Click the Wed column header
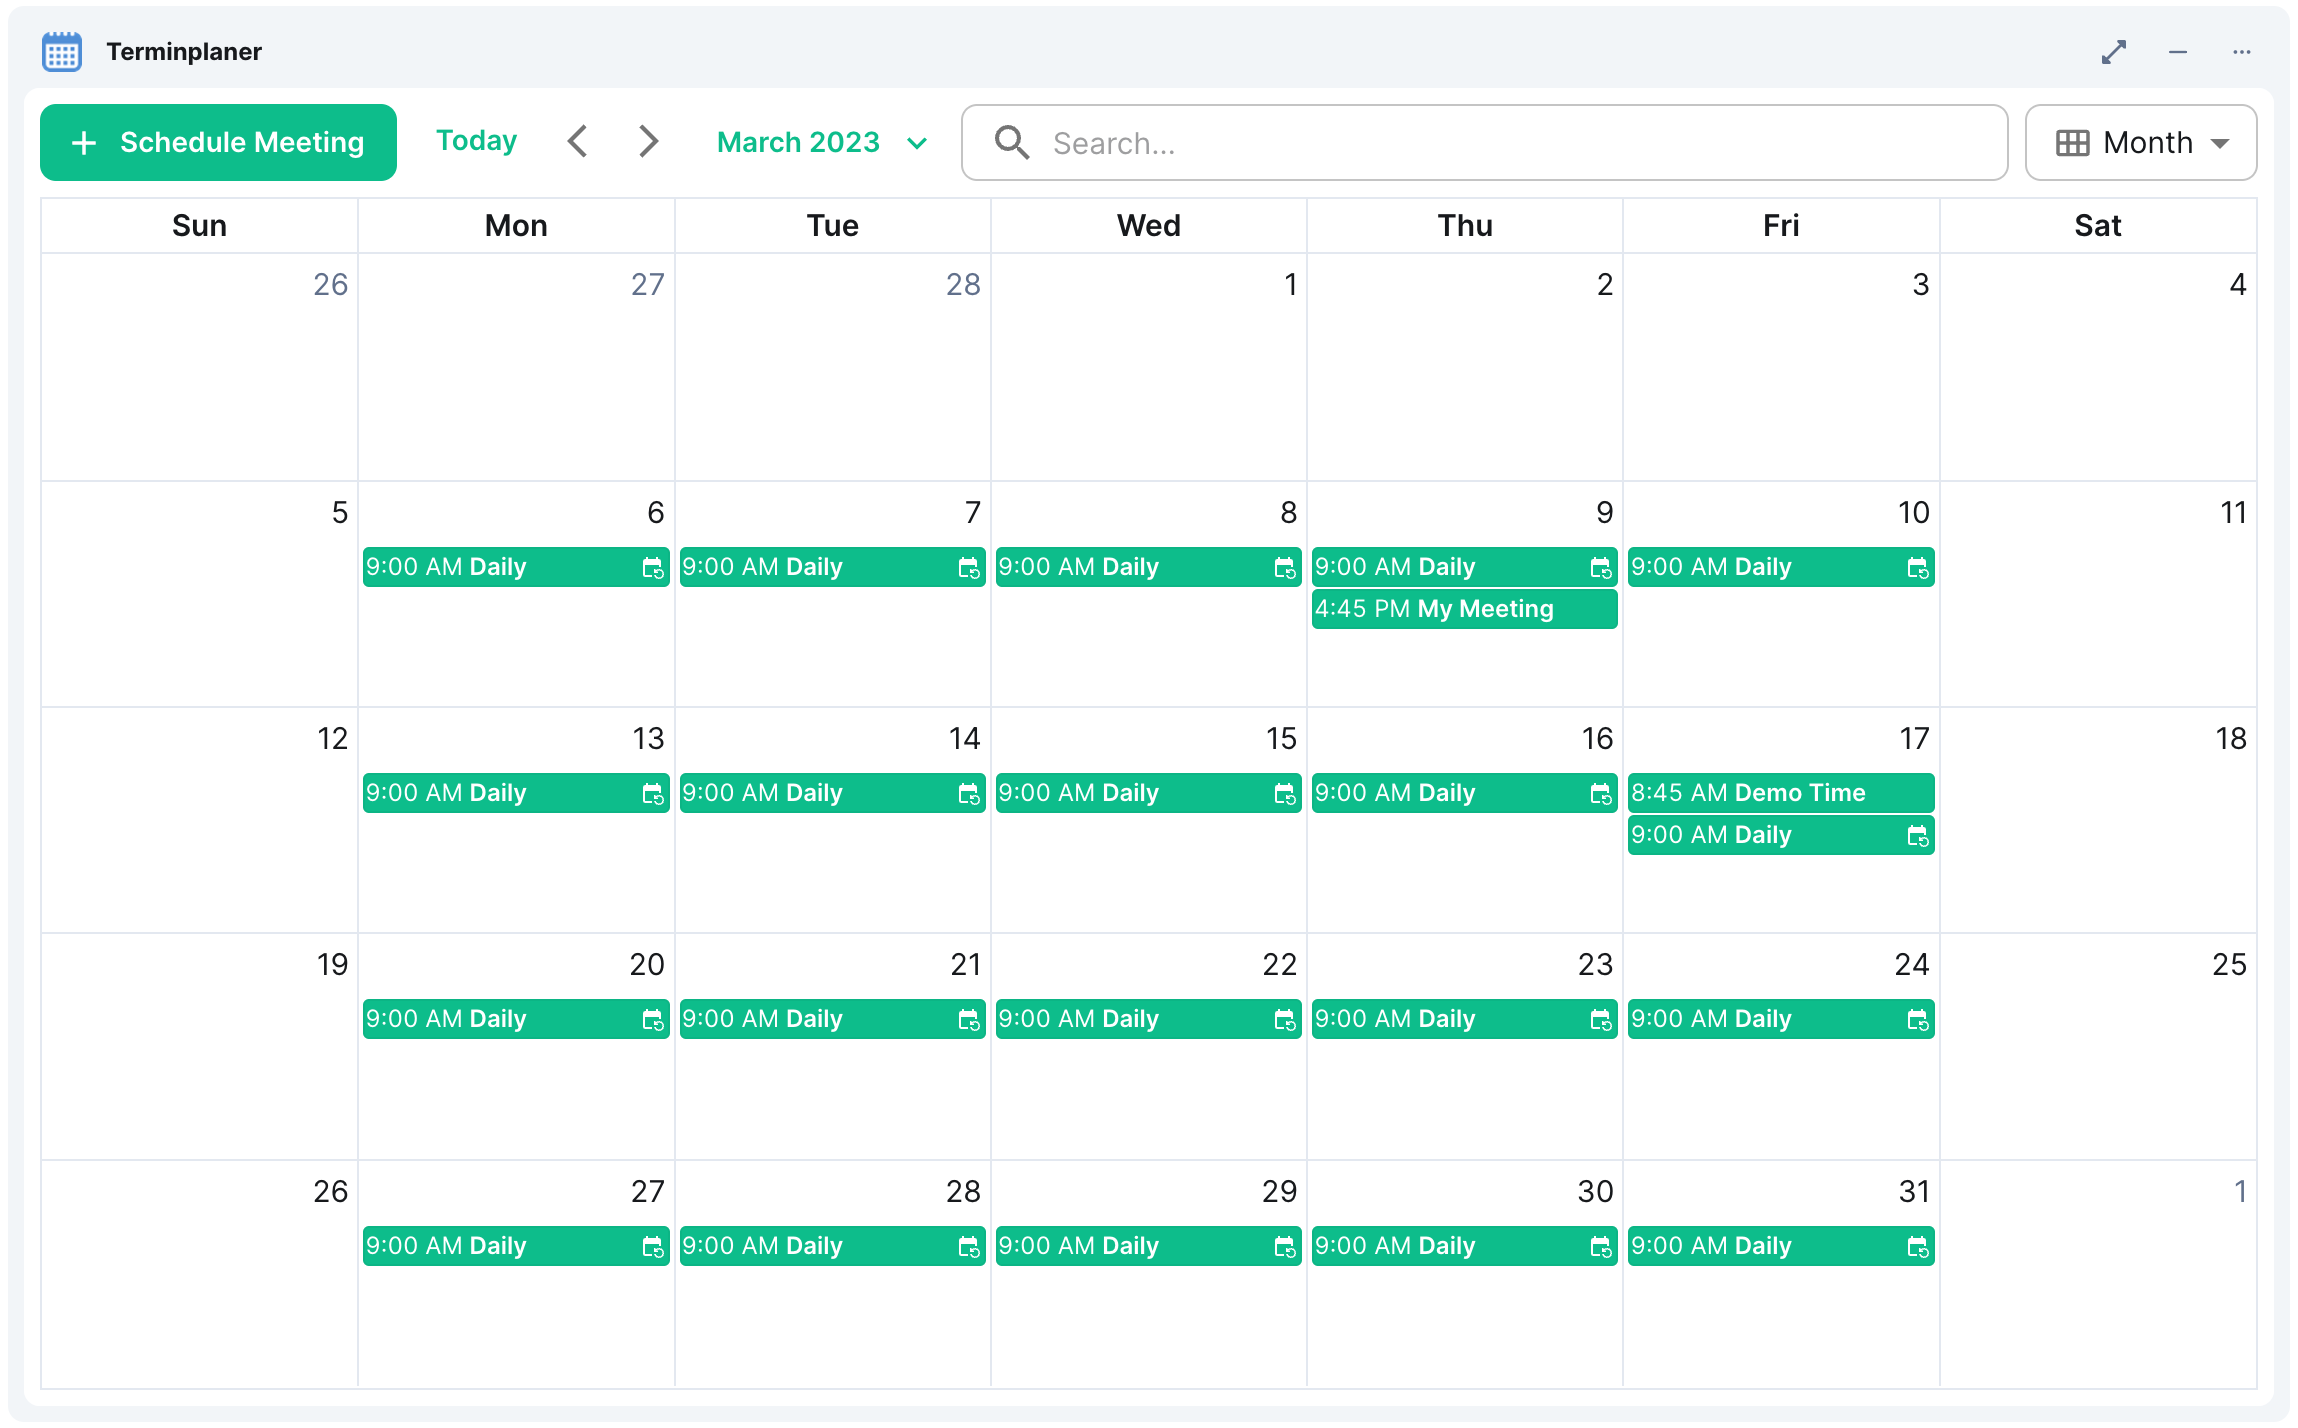The width and height of the screenshot is (2298, 1428). (1148, 226)
